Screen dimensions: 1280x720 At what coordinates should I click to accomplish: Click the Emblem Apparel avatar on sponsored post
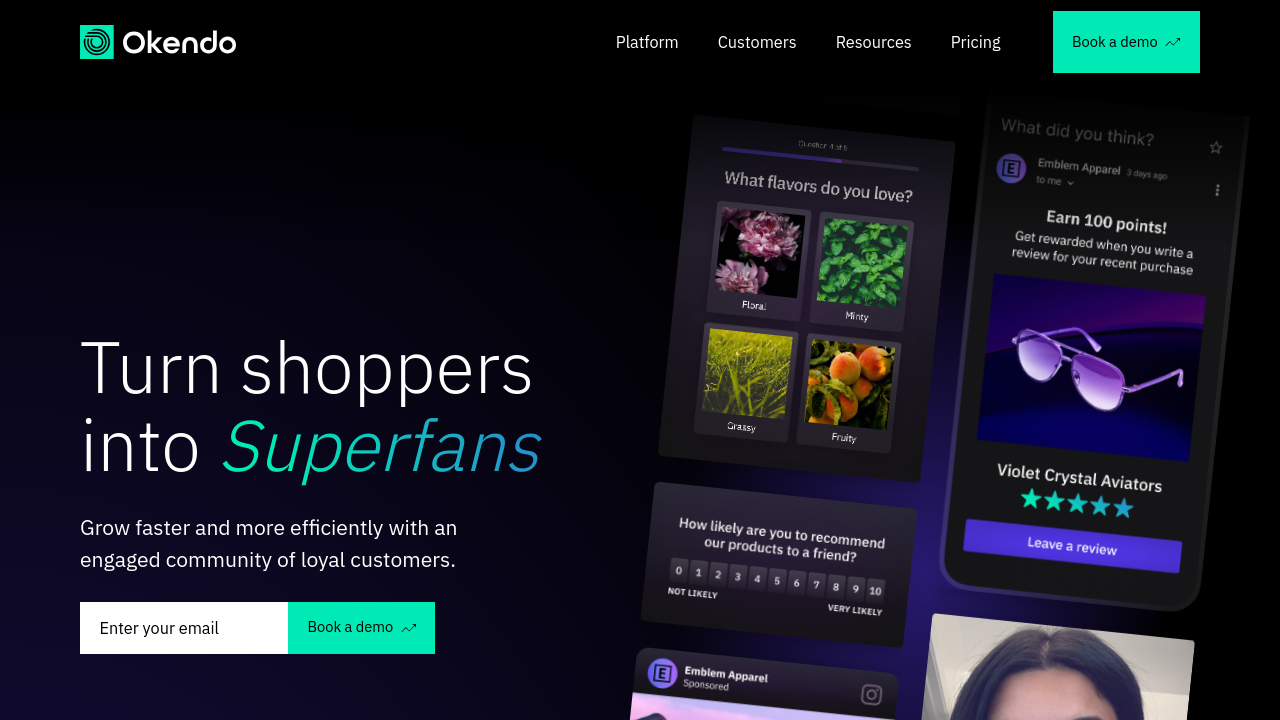click(x=662, y=673)
